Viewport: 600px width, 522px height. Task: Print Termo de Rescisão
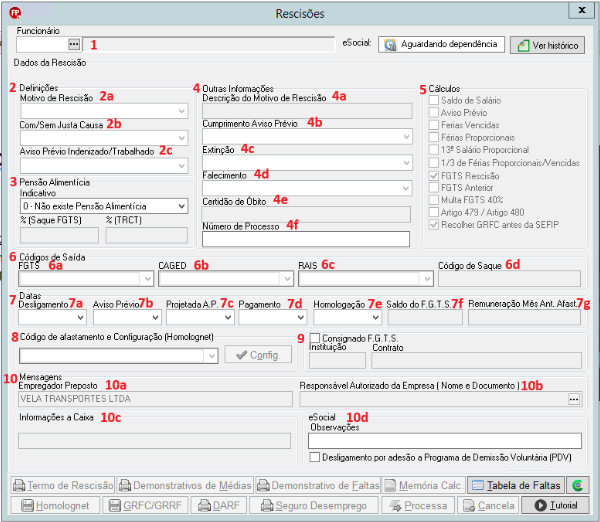[63, 485]
